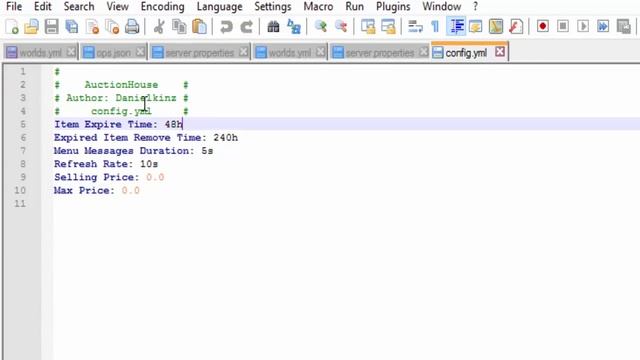Close the first server.properties tab

click(244, 52)
